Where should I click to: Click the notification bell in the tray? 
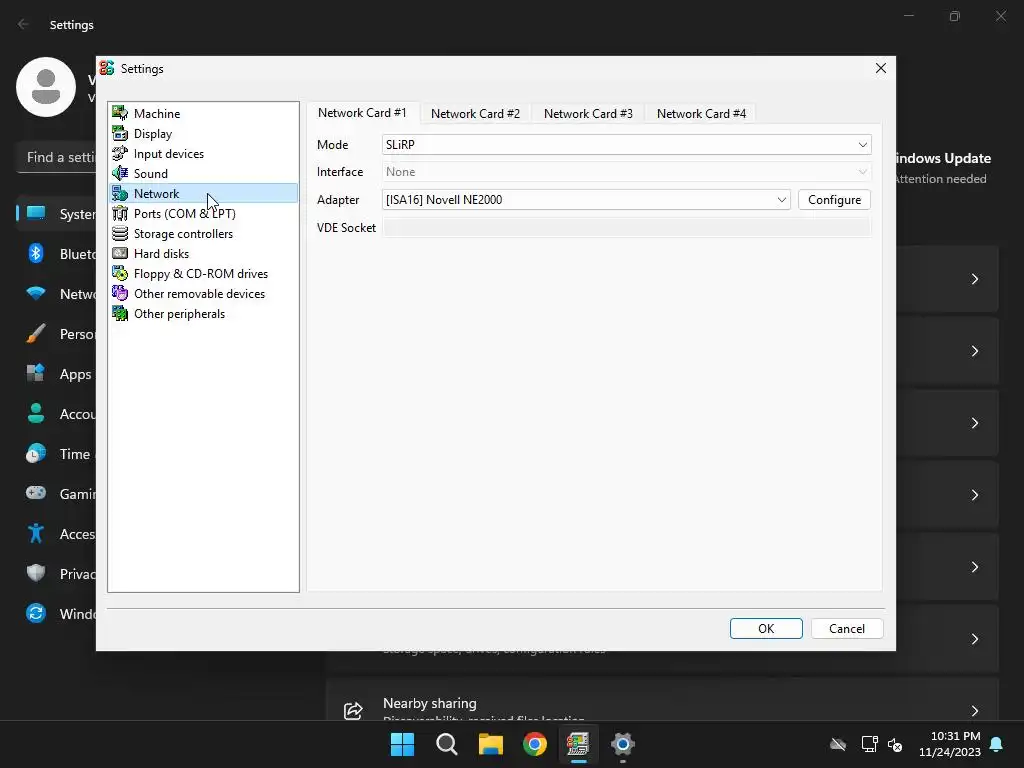click(x=997, y=744)
